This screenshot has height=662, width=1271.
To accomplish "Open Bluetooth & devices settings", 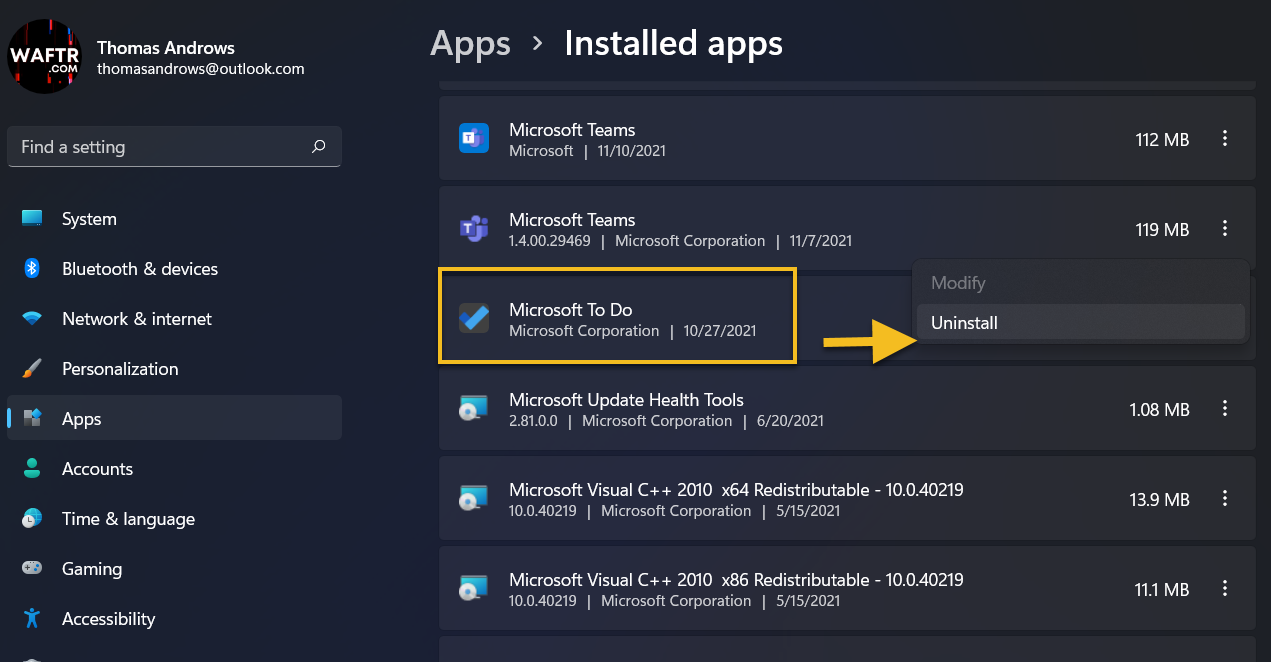I will pos(174,269).
